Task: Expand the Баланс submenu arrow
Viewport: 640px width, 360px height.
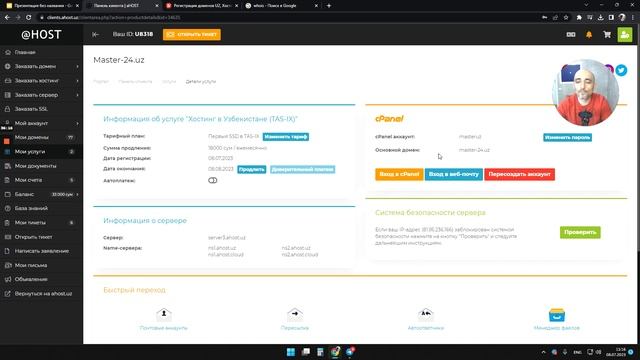Action: 78,194
